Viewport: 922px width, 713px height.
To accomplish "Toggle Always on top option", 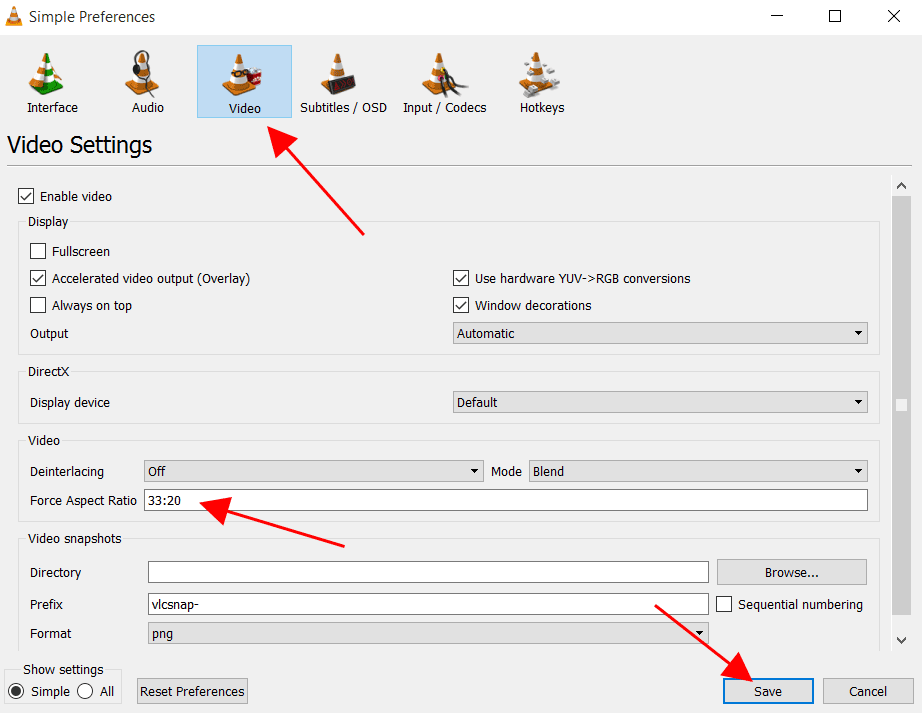I will pos(38,306).
